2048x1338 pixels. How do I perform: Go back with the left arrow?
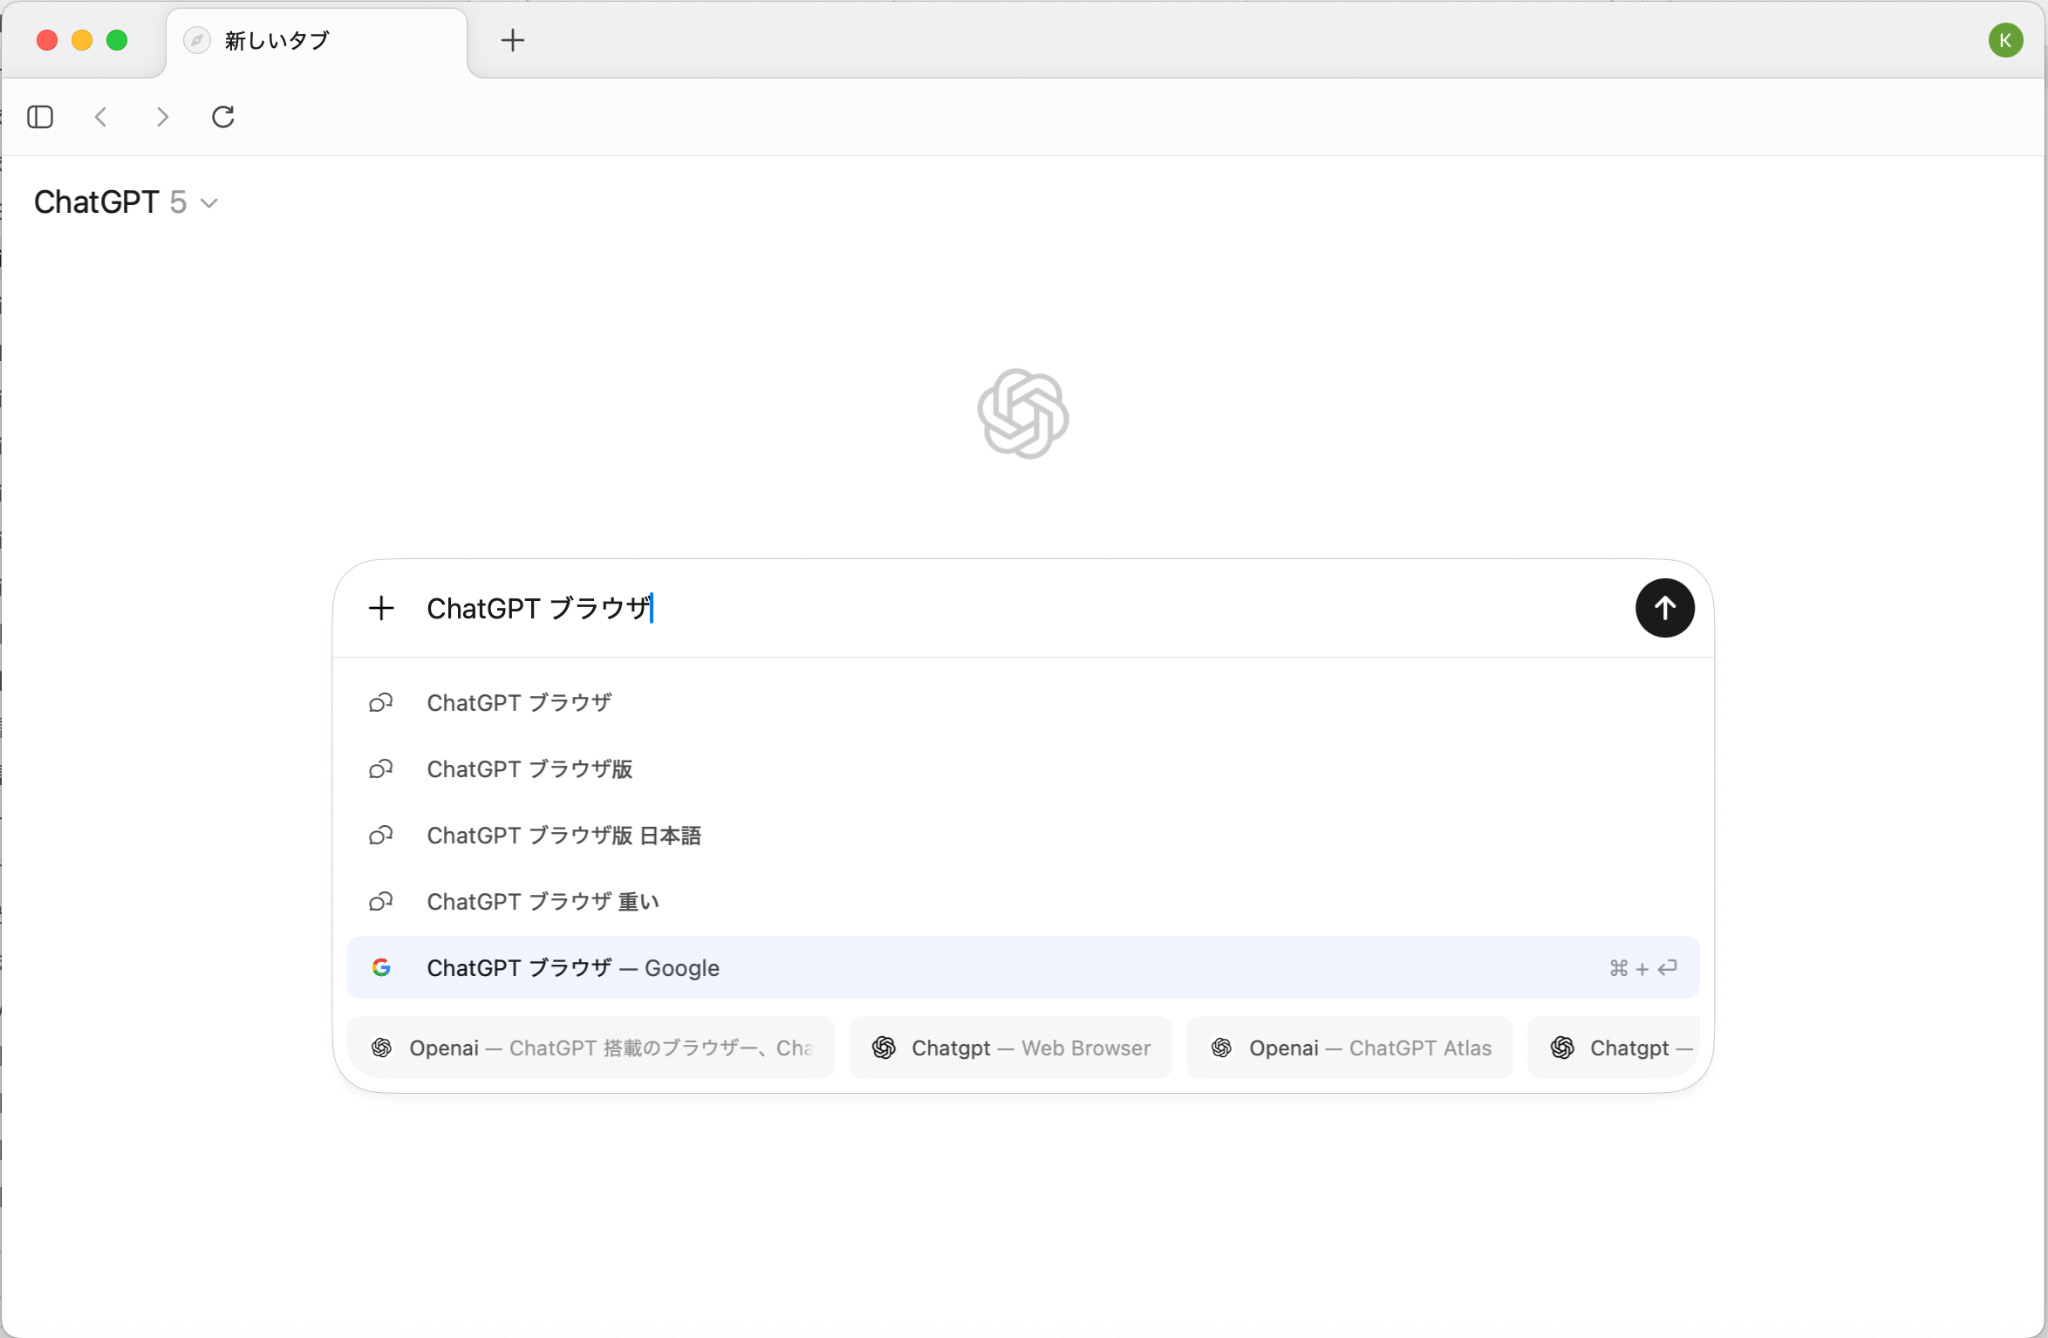(101, 117)
